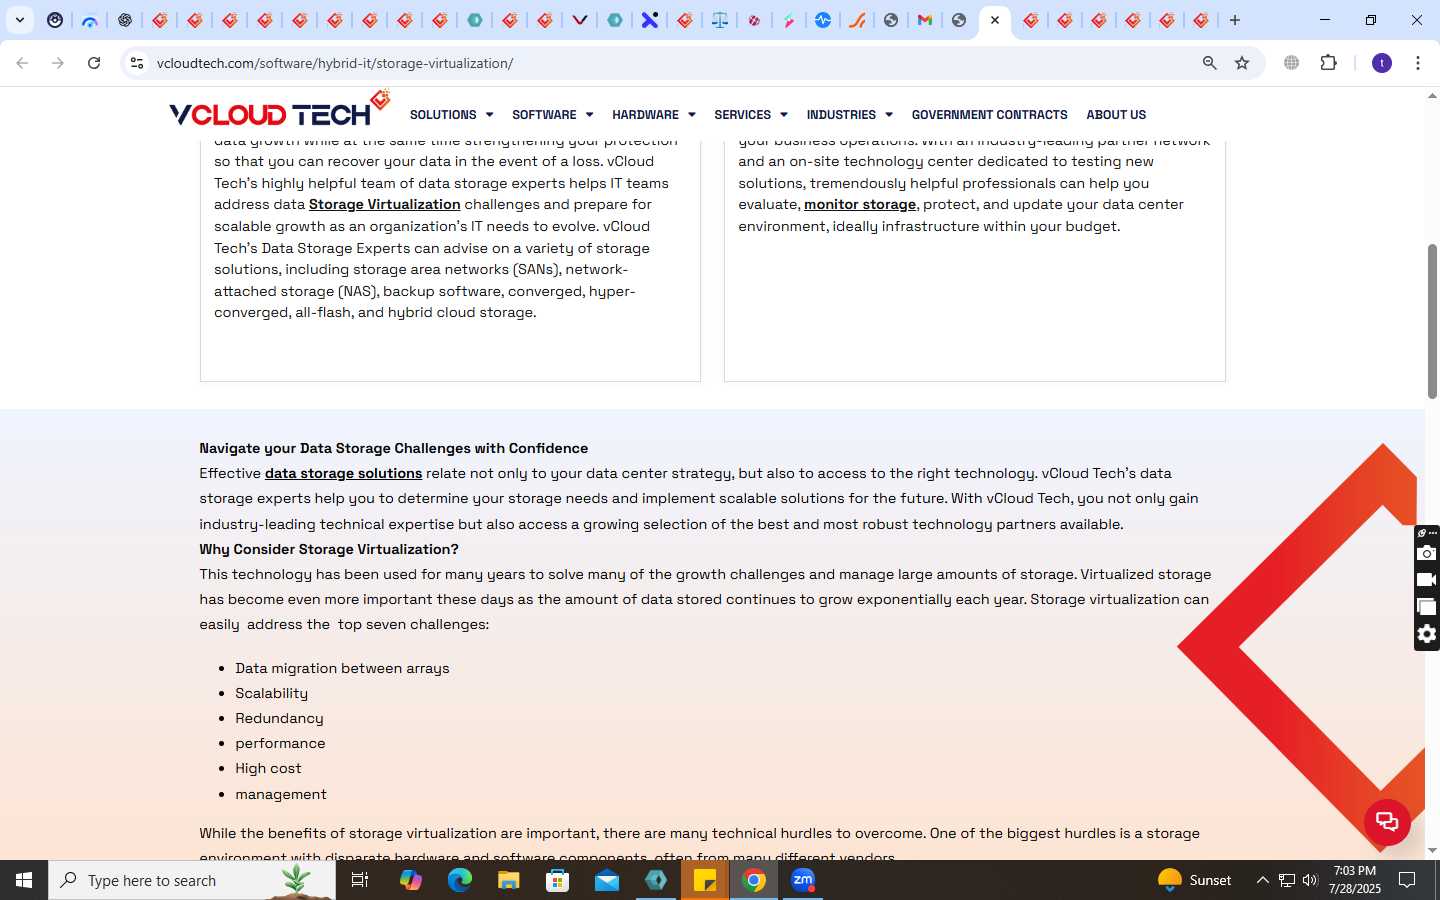Open Sticky Notes from taskbar
1440x900 pixels.
(x=705, y=880)
